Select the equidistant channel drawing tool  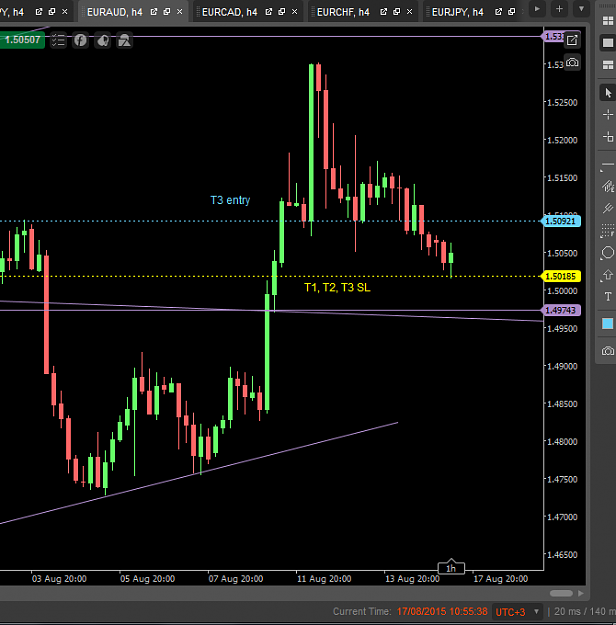pos(608,186)
